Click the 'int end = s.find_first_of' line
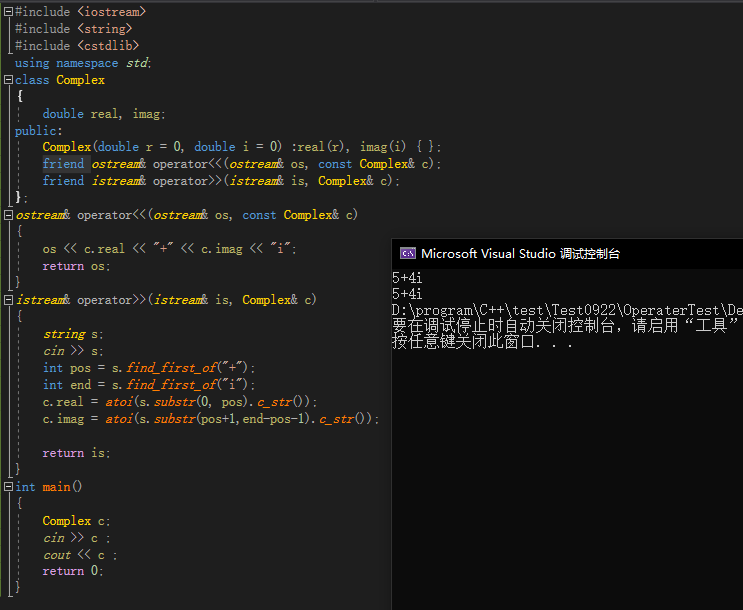 149,385
